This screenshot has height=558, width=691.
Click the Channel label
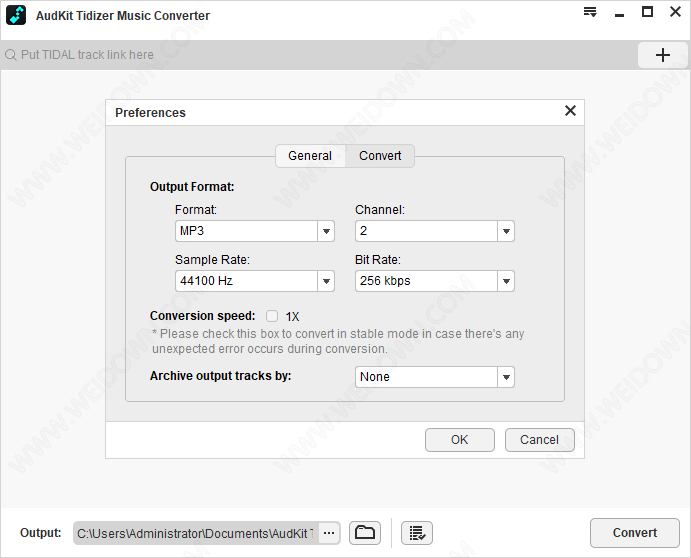[379, 210]
